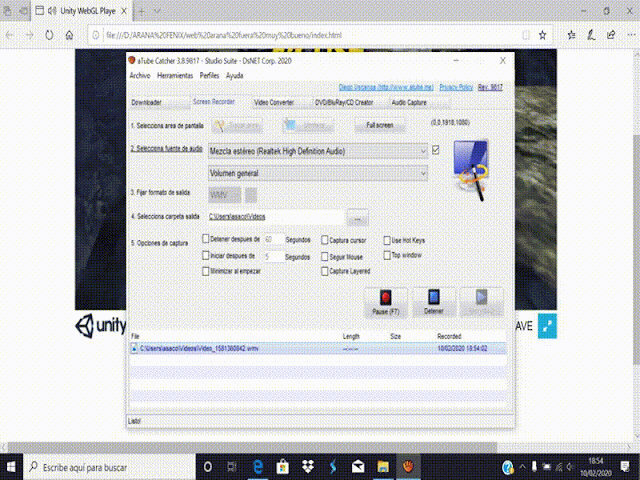The width and height of the screenshot is (640, 480).
Task: Click the greyed-out play button beside Detener
Action: [x=482, y=302]
